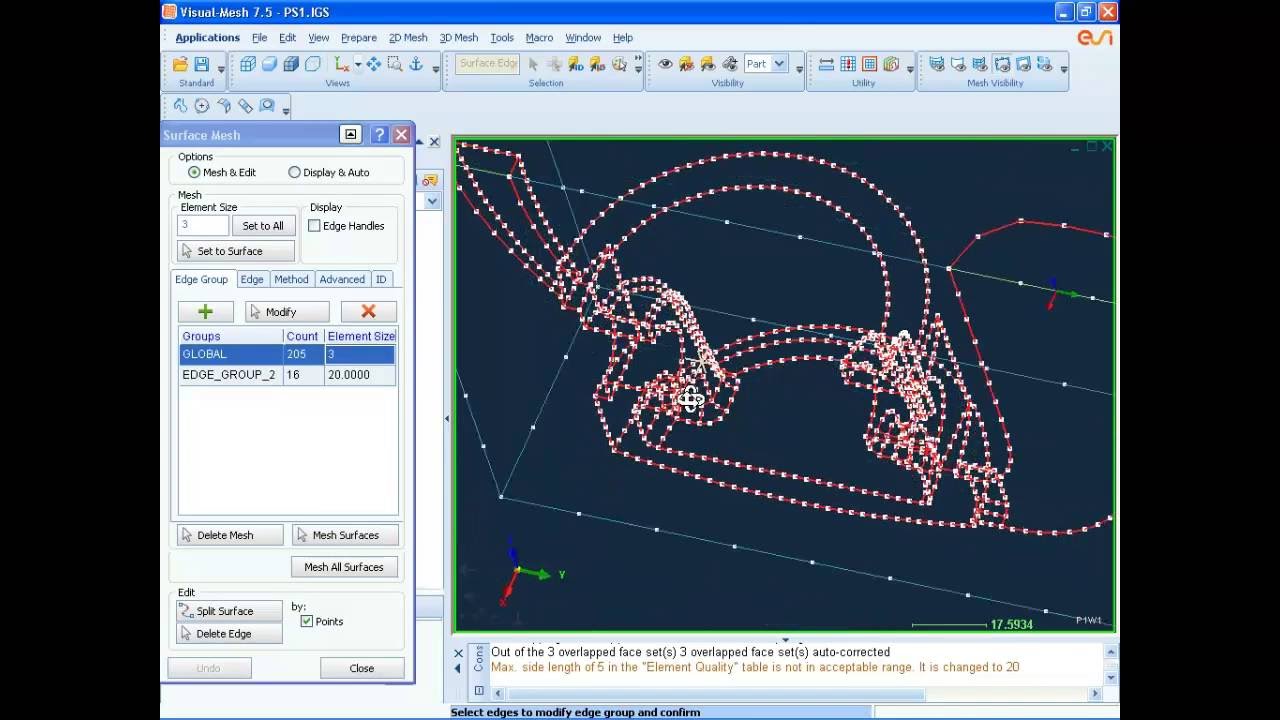The width and height of the screenshot is (1280, 720).
Task: Pin the Surface Mesh dialog
Action: pos(350,134)
